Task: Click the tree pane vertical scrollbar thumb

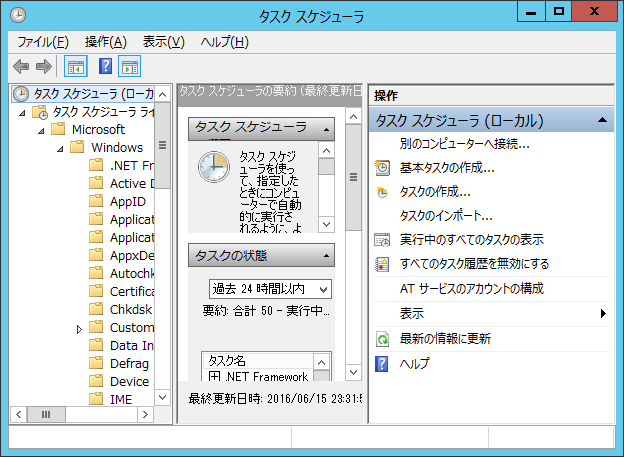Action: click(162, 145)
